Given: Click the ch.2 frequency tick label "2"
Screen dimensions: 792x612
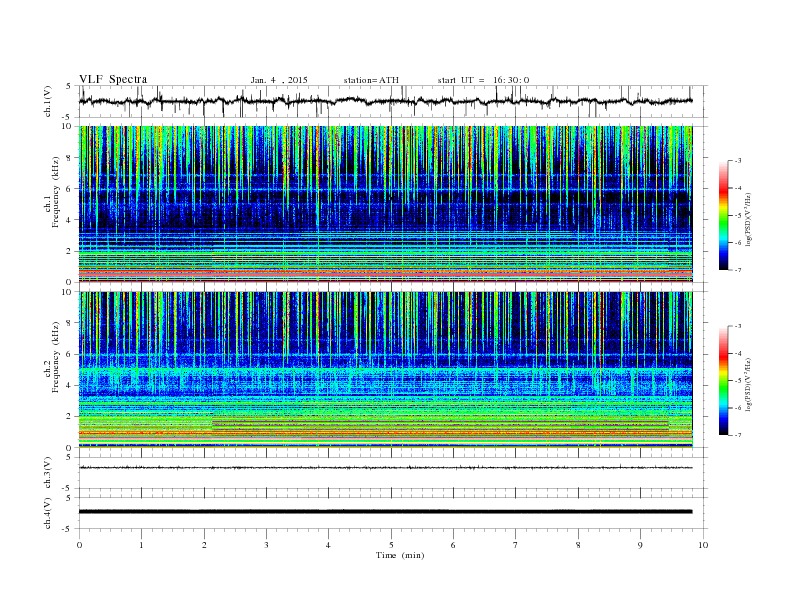Looking at the screenshot, I should point(70,416).
